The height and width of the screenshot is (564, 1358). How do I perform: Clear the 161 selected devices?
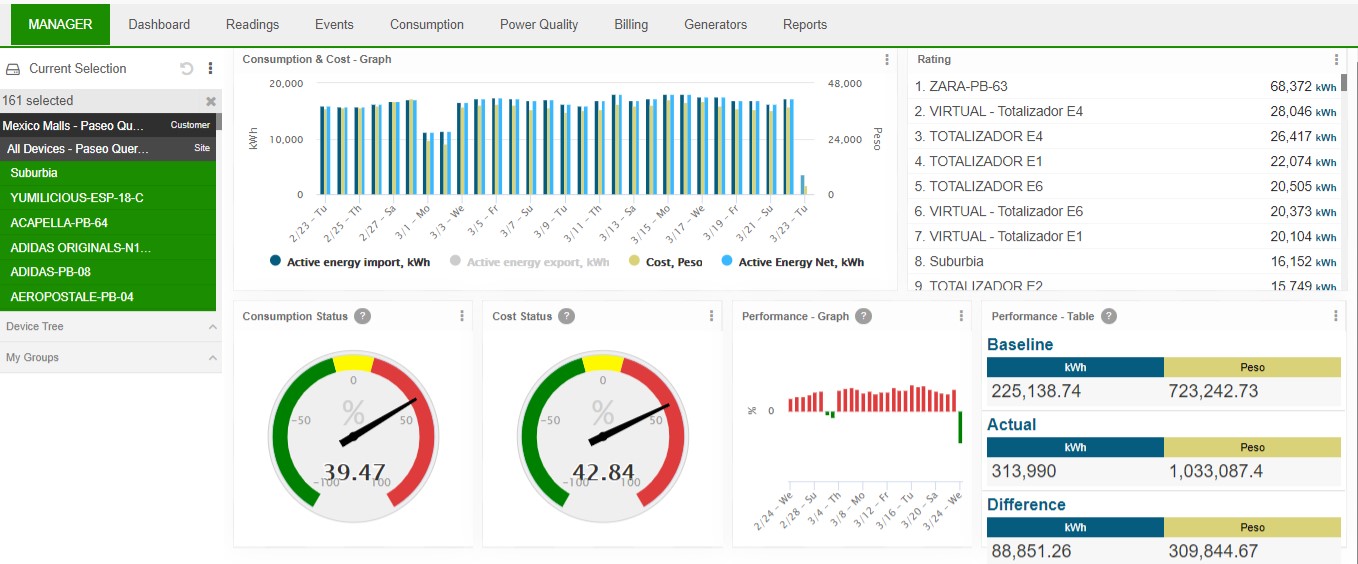[211, 101]
